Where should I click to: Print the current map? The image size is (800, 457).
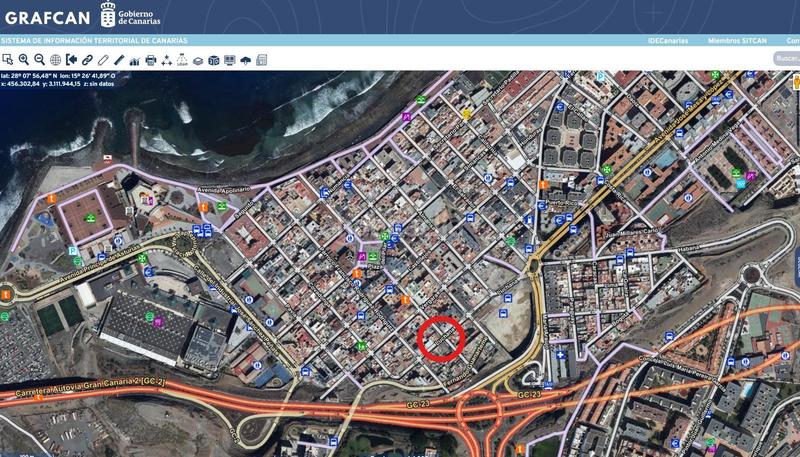click(151, 60)
